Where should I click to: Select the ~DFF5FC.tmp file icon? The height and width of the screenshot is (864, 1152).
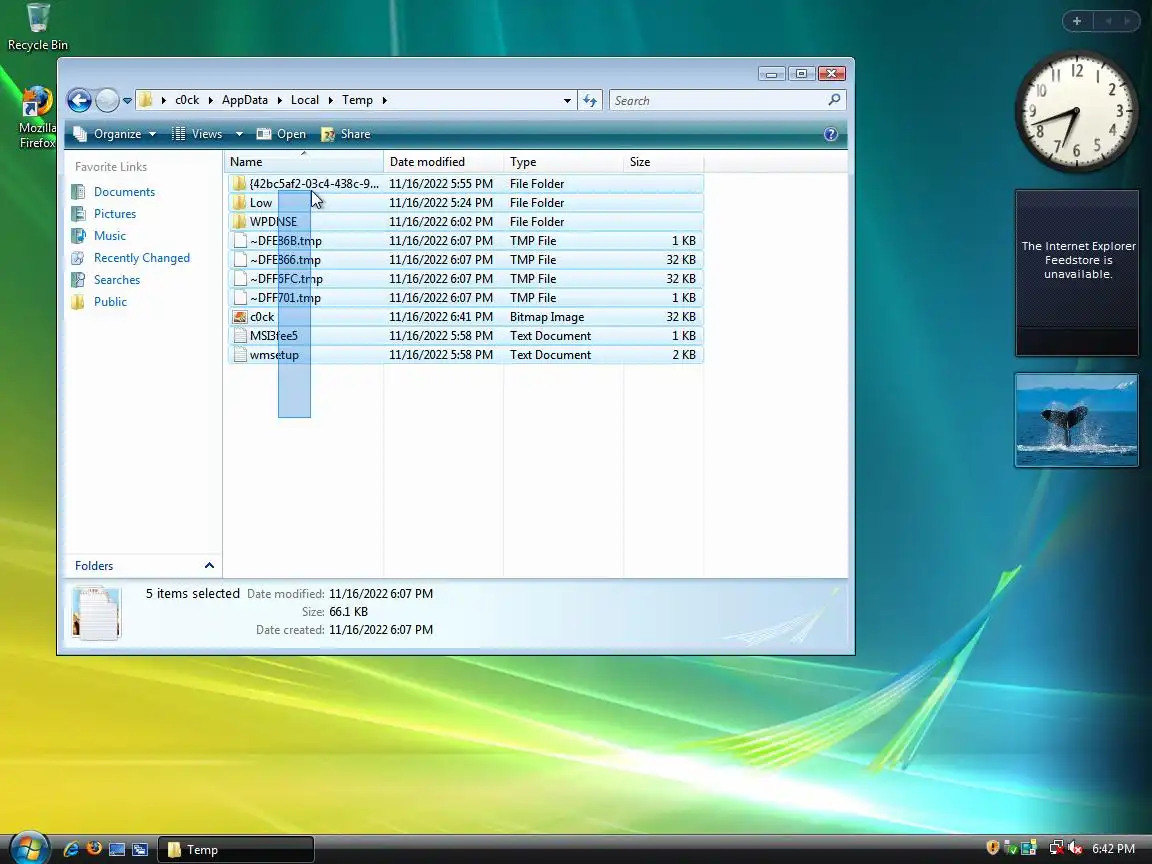pyautogui.click(x=240, y=279)
